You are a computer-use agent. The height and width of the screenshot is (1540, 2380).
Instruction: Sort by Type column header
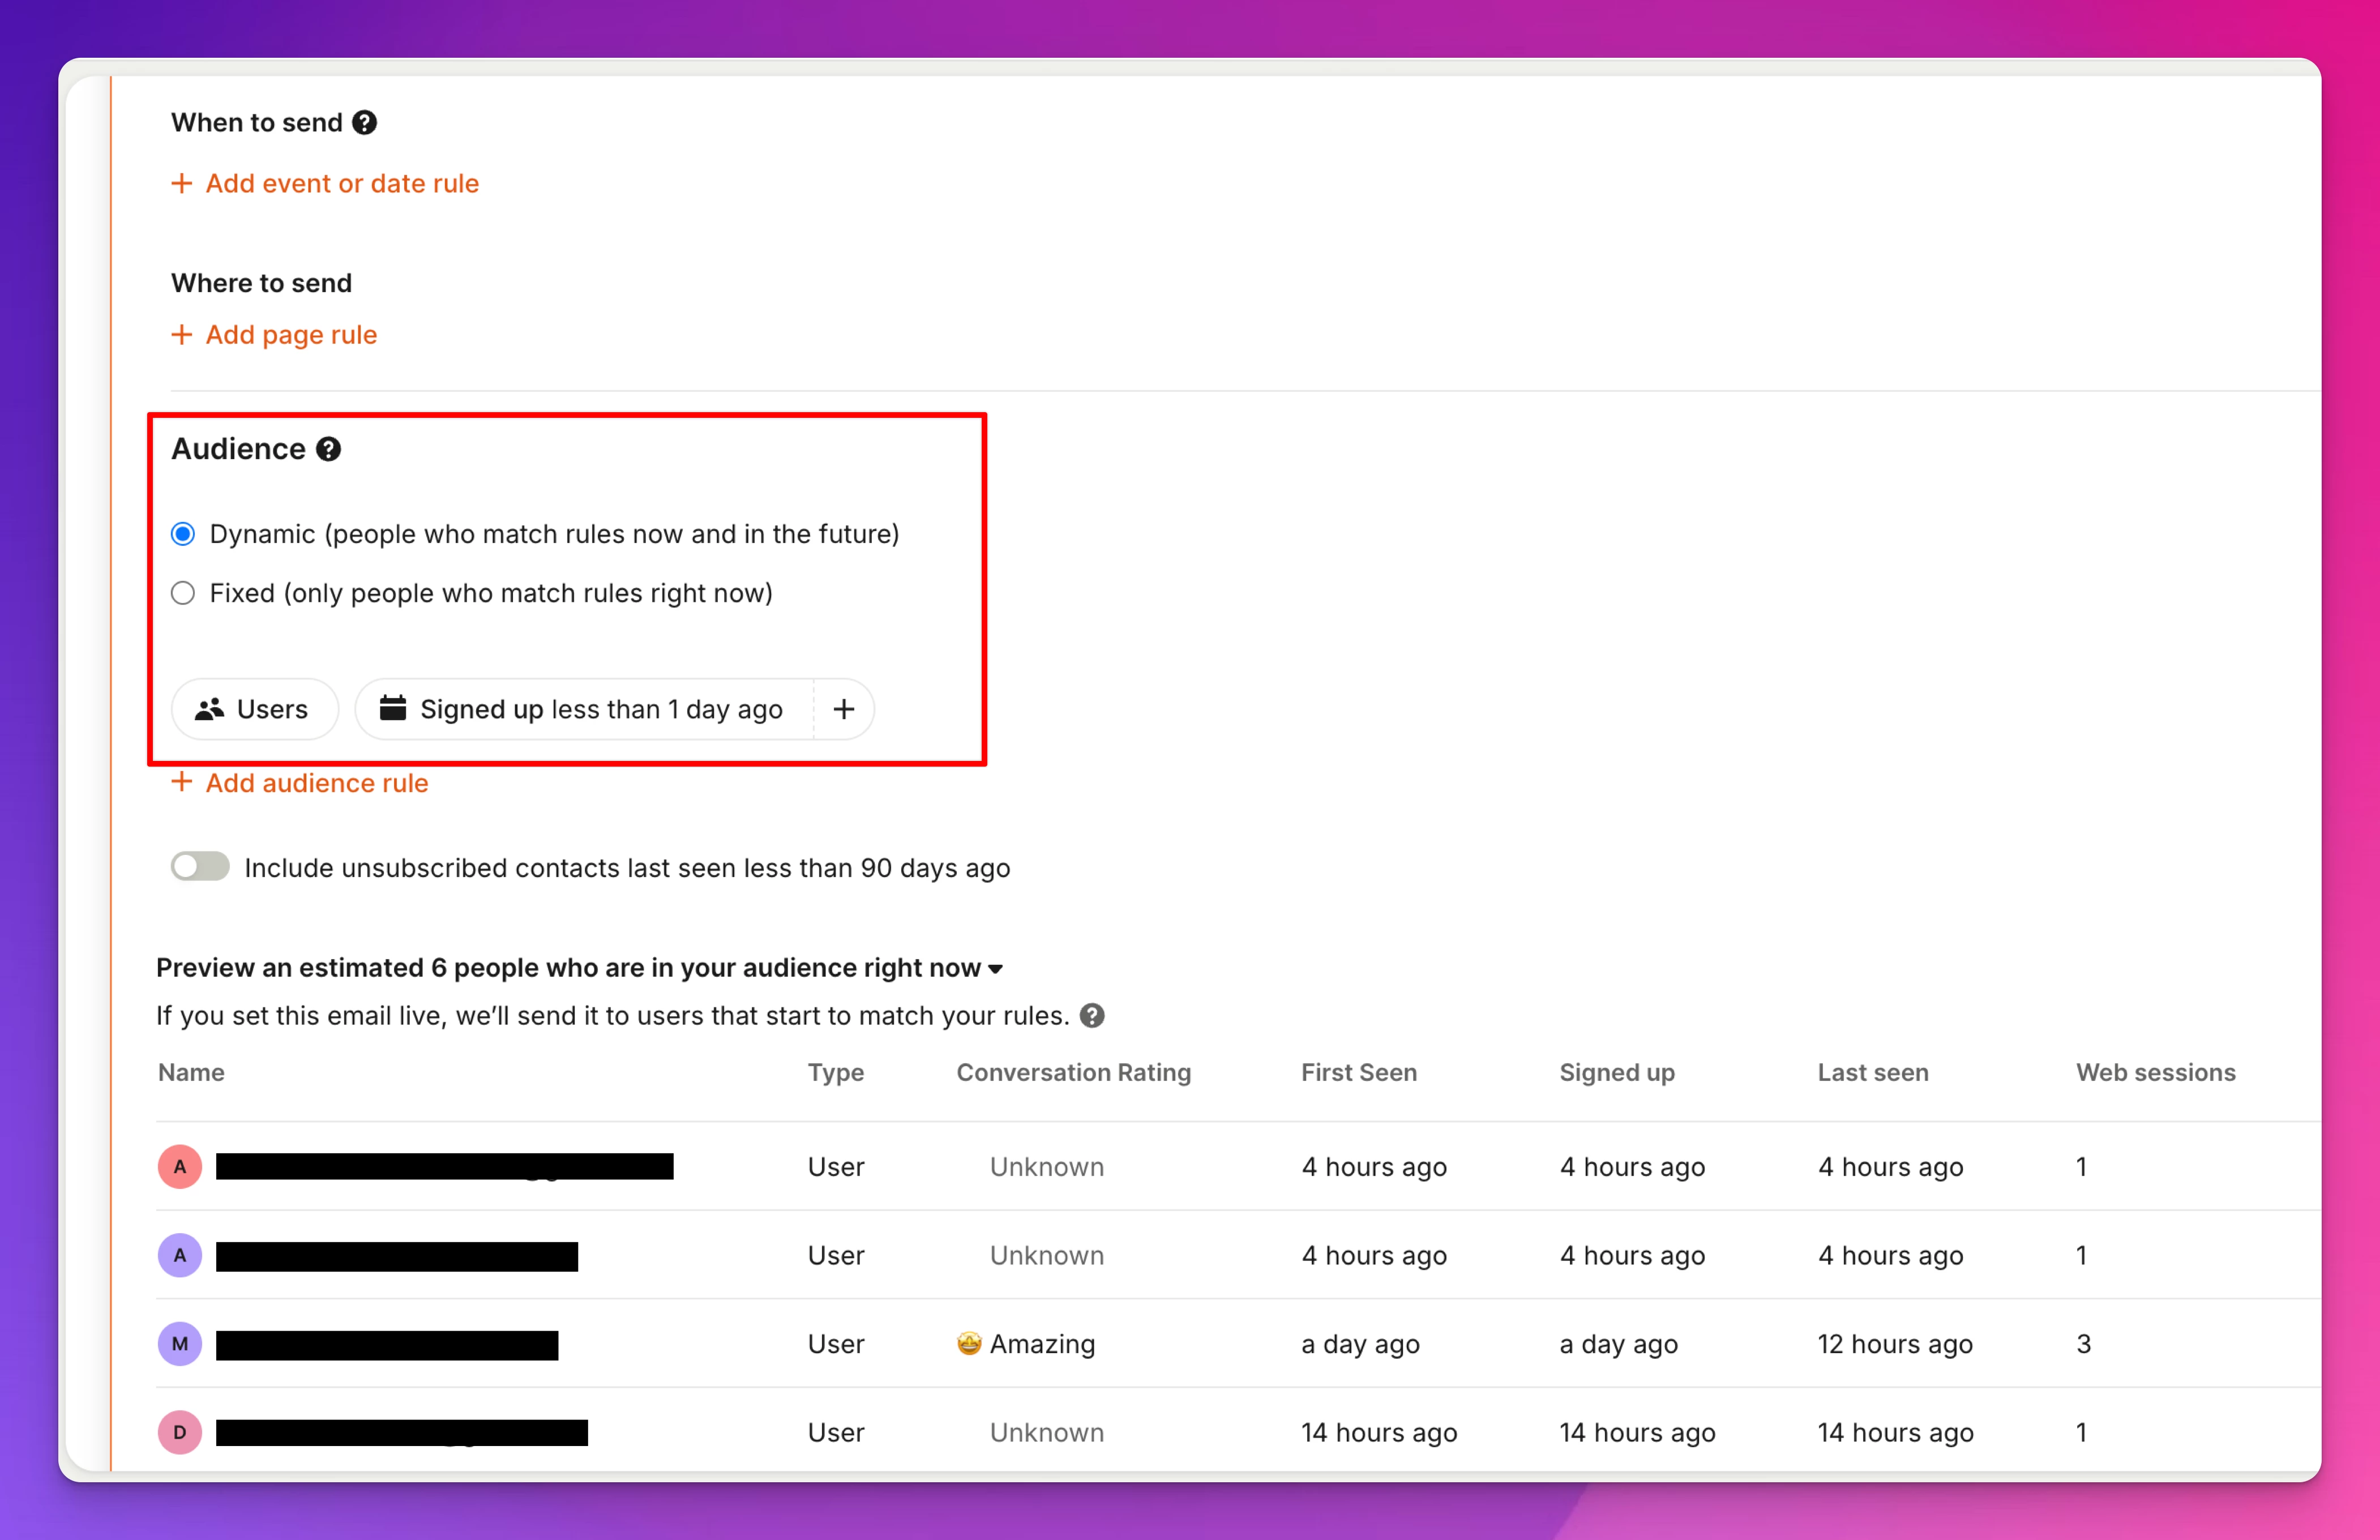point(836,1072)
